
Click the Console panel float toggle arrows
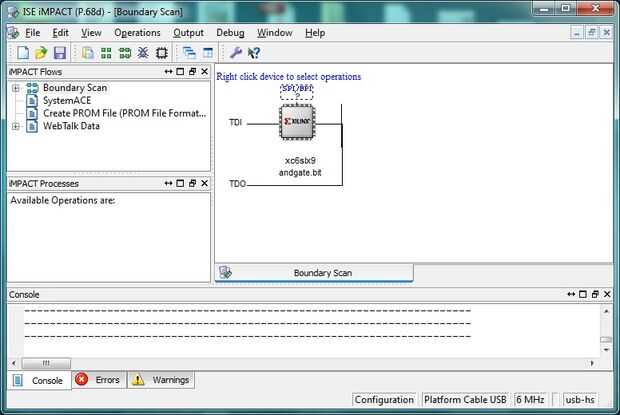(571, 294)
